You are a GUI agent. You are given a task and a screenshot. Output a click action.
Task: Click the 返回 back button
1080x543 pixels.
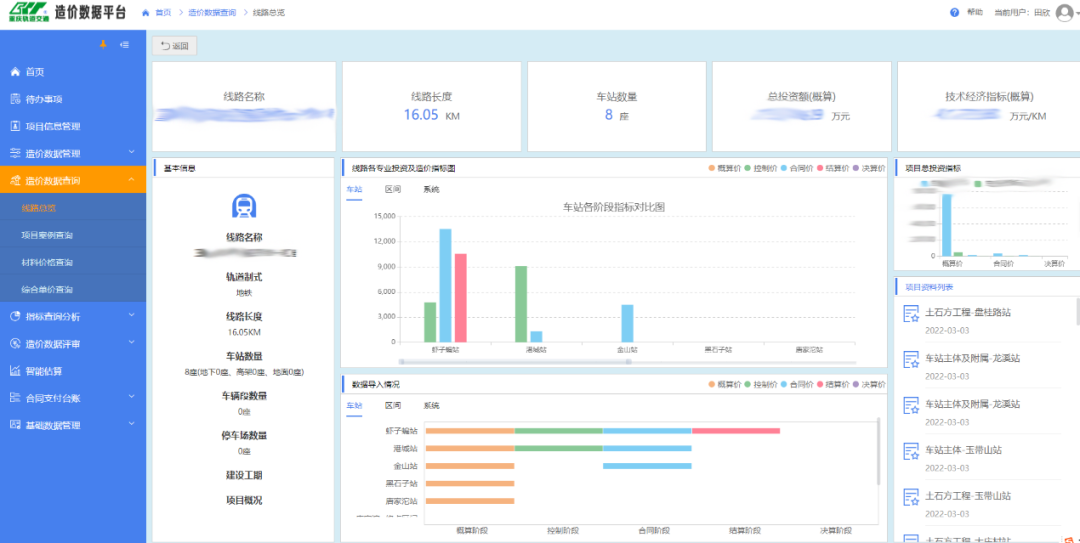[174, 46]
